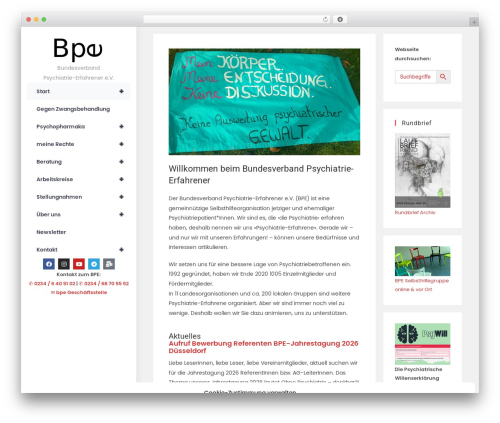Open the PsyWill image thumbnail
Viewport: 500px width, 423px height.
click(x=422, y=344)
